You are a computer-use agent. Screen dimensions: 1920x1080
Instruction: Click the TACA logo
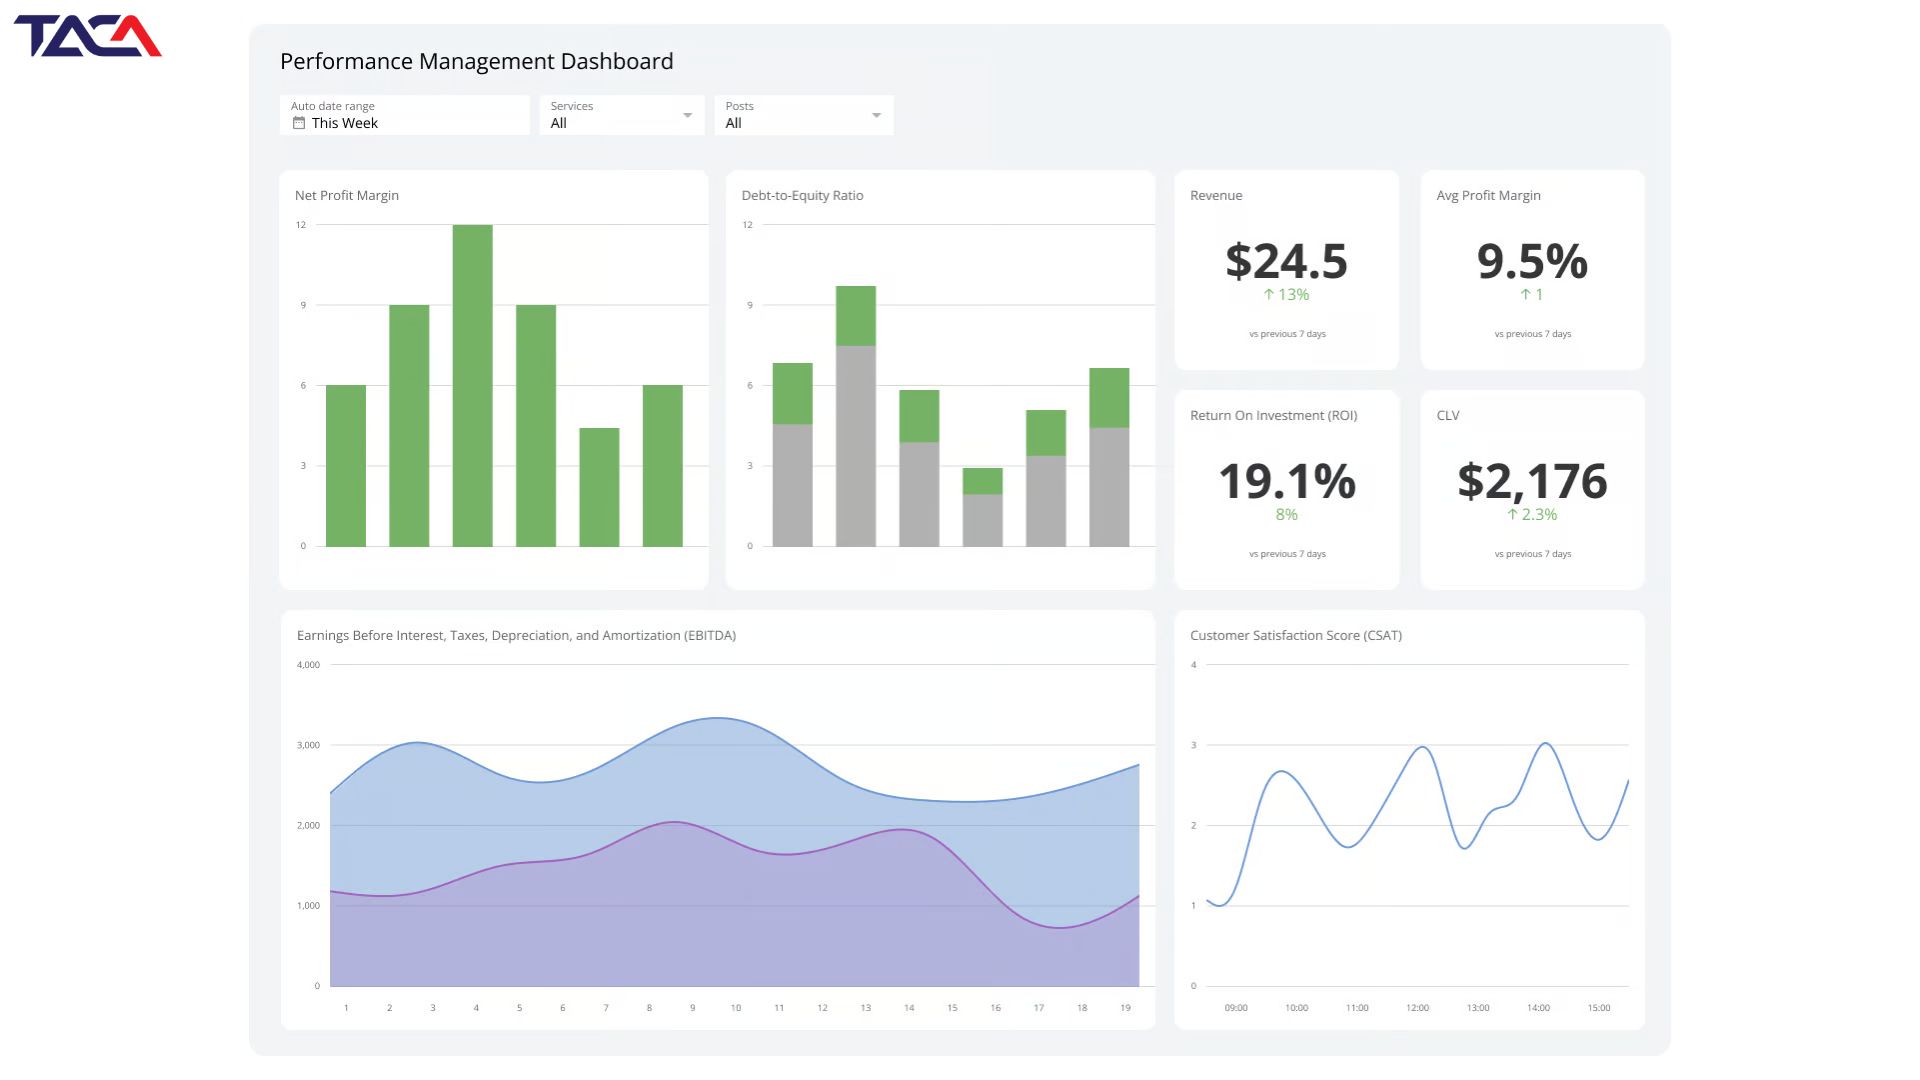coord(88,36)
